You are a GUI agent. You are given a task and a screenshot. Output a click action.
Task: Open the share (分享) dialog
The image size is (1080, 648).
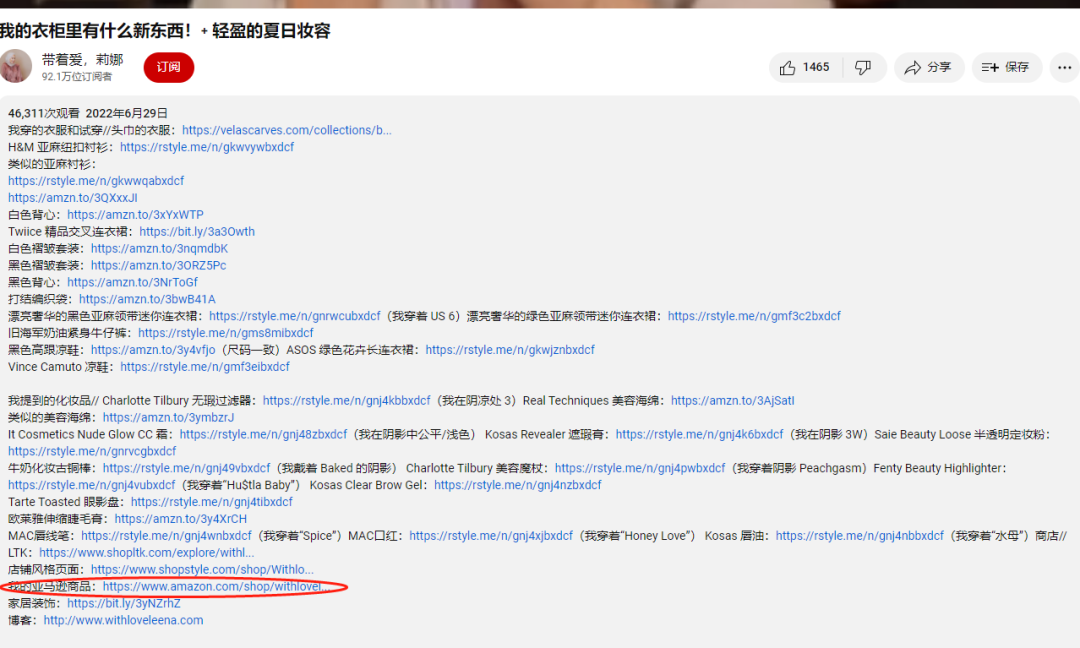[928, 67]
